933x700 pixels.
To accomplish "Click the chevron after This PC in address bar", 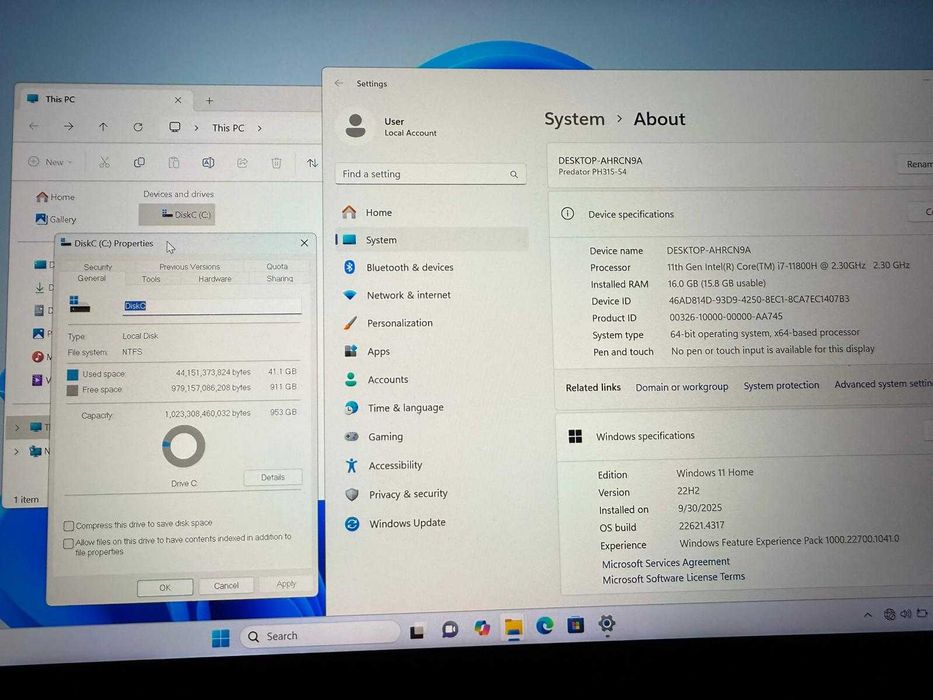I will pyautogui.click(x=259, y=128).
